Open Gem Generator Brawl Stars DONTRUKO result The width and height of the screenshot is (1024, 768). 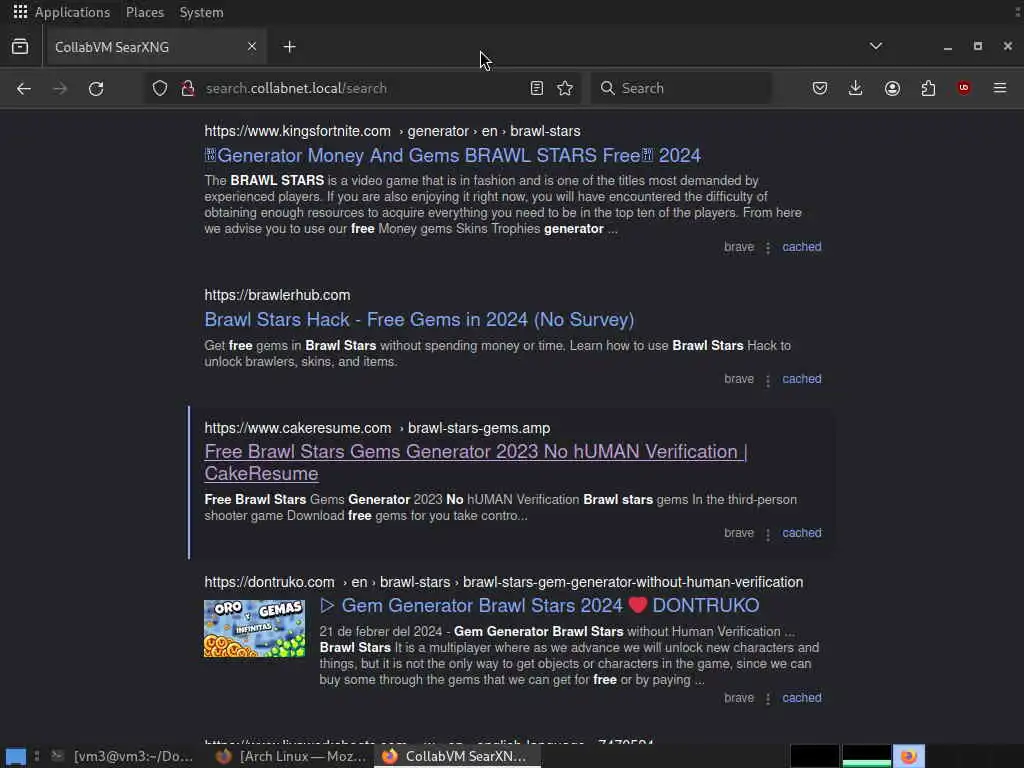[x=539, y=605]
